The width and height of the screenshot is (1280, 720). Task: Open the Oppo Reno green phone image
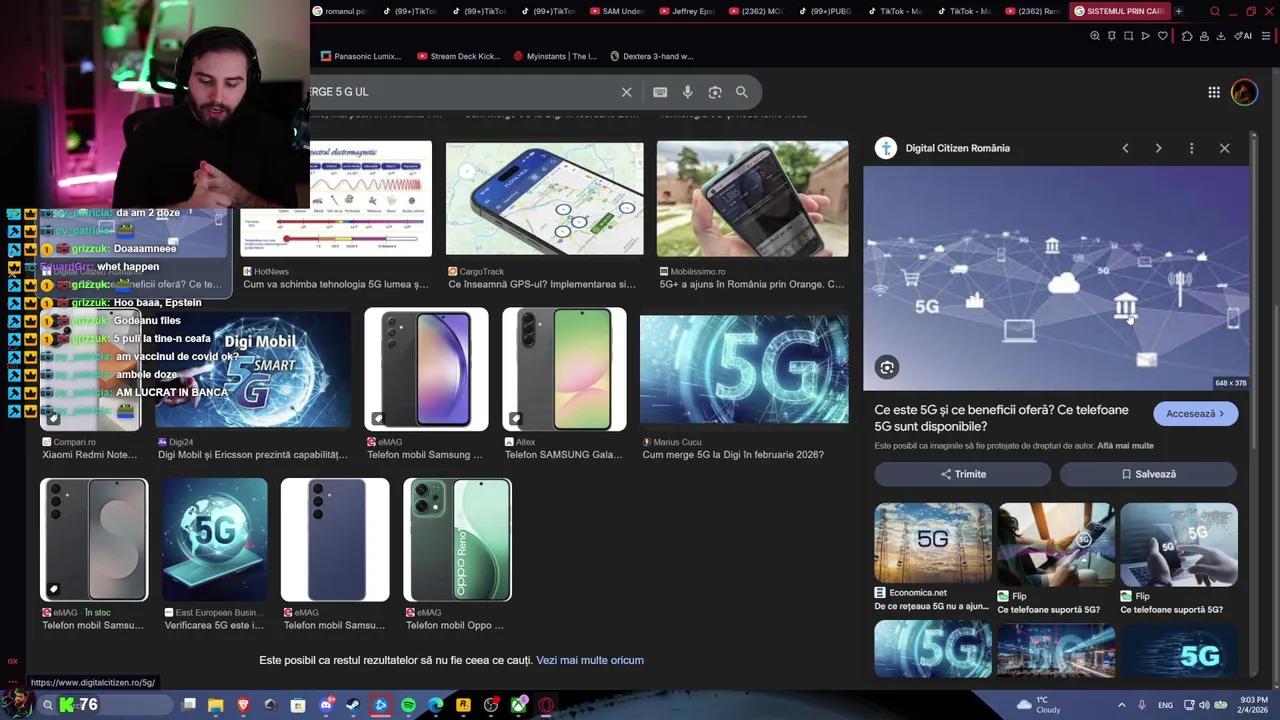[x=457, y=540]
